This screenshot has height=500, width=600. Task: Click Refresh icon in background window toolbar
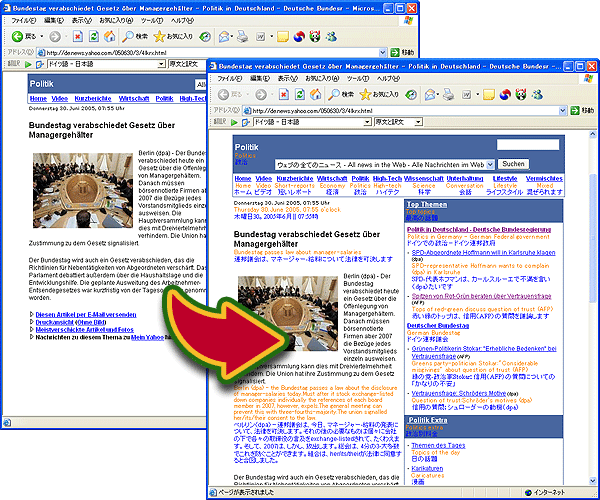94,36
